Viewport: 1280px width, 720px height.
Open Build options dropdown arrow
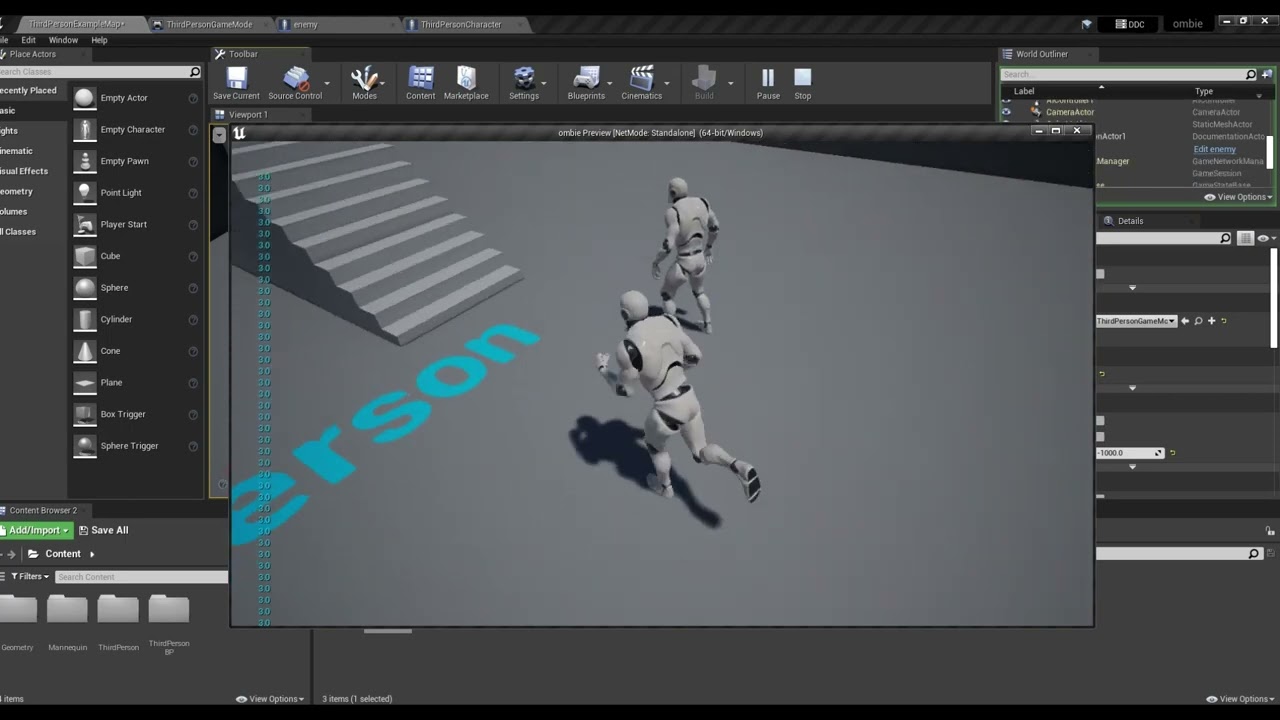(730, 84)
